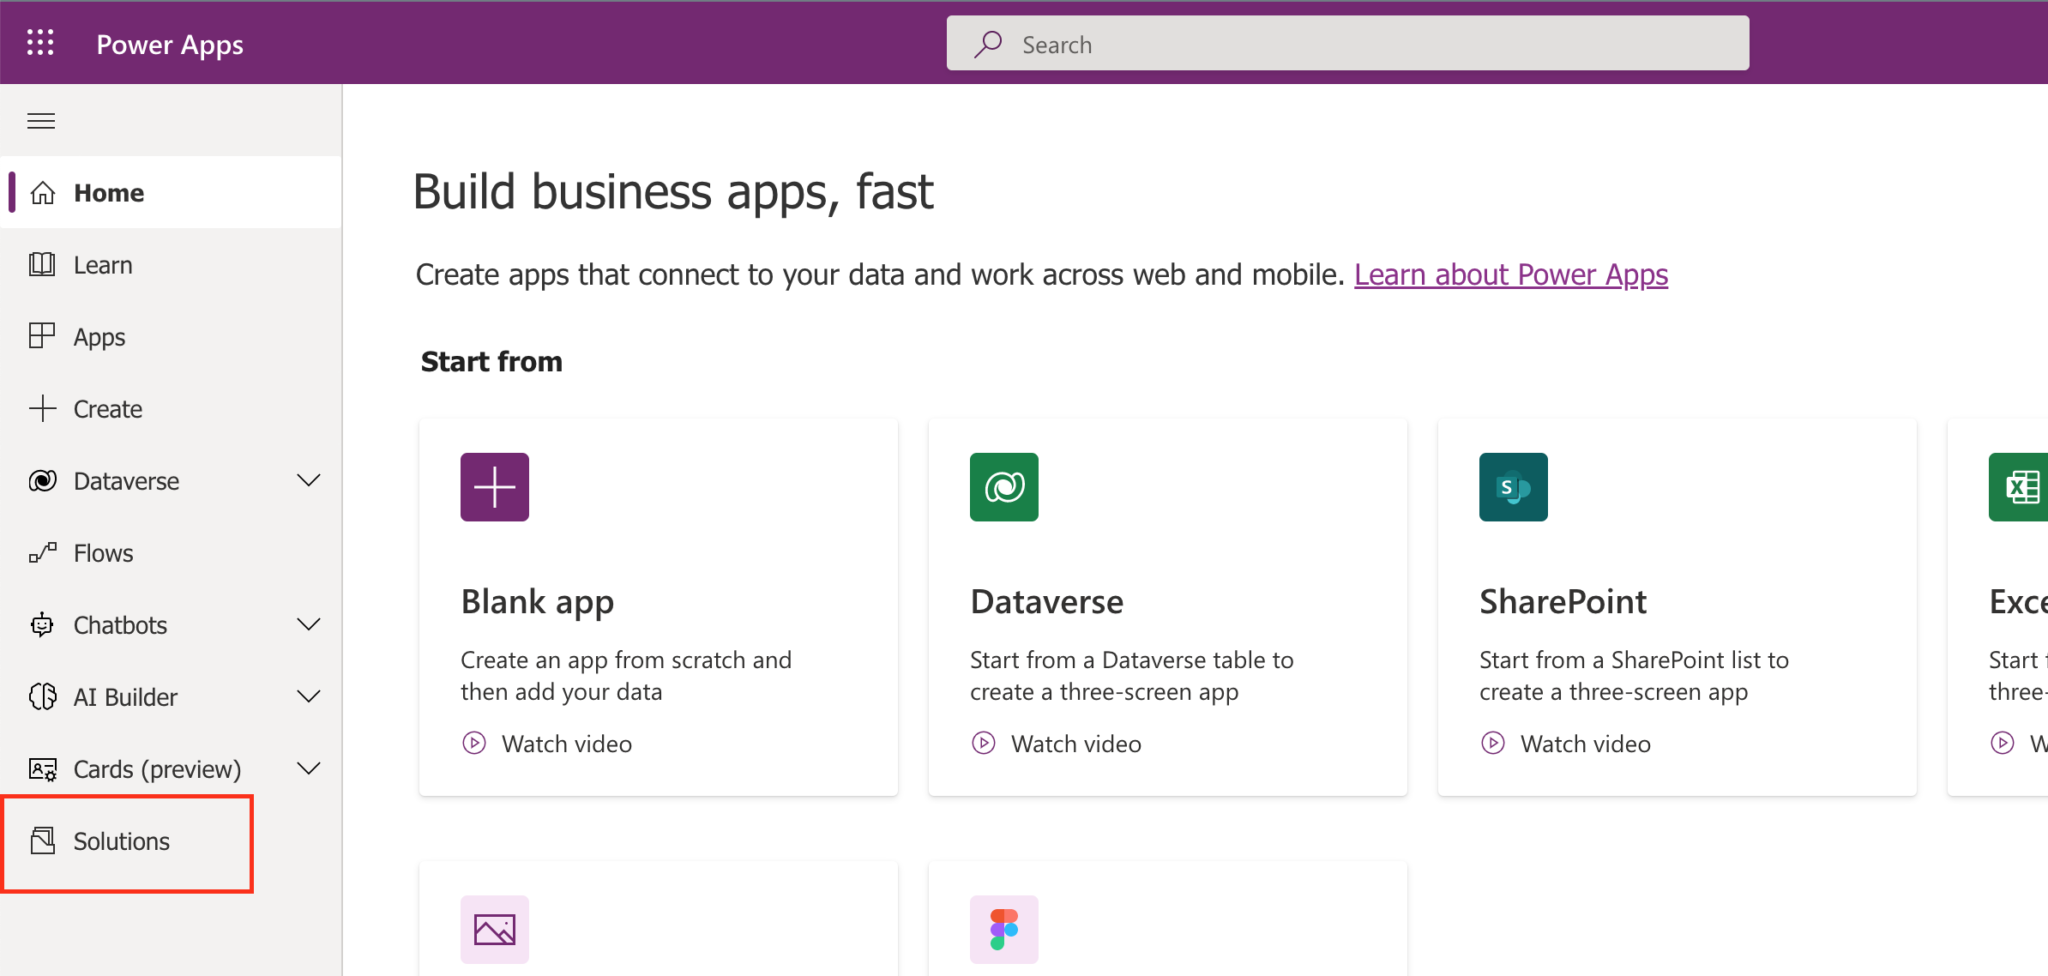Click the SharePoint tile icon
2048x976 pixels.
click(x=1513, y=487)
